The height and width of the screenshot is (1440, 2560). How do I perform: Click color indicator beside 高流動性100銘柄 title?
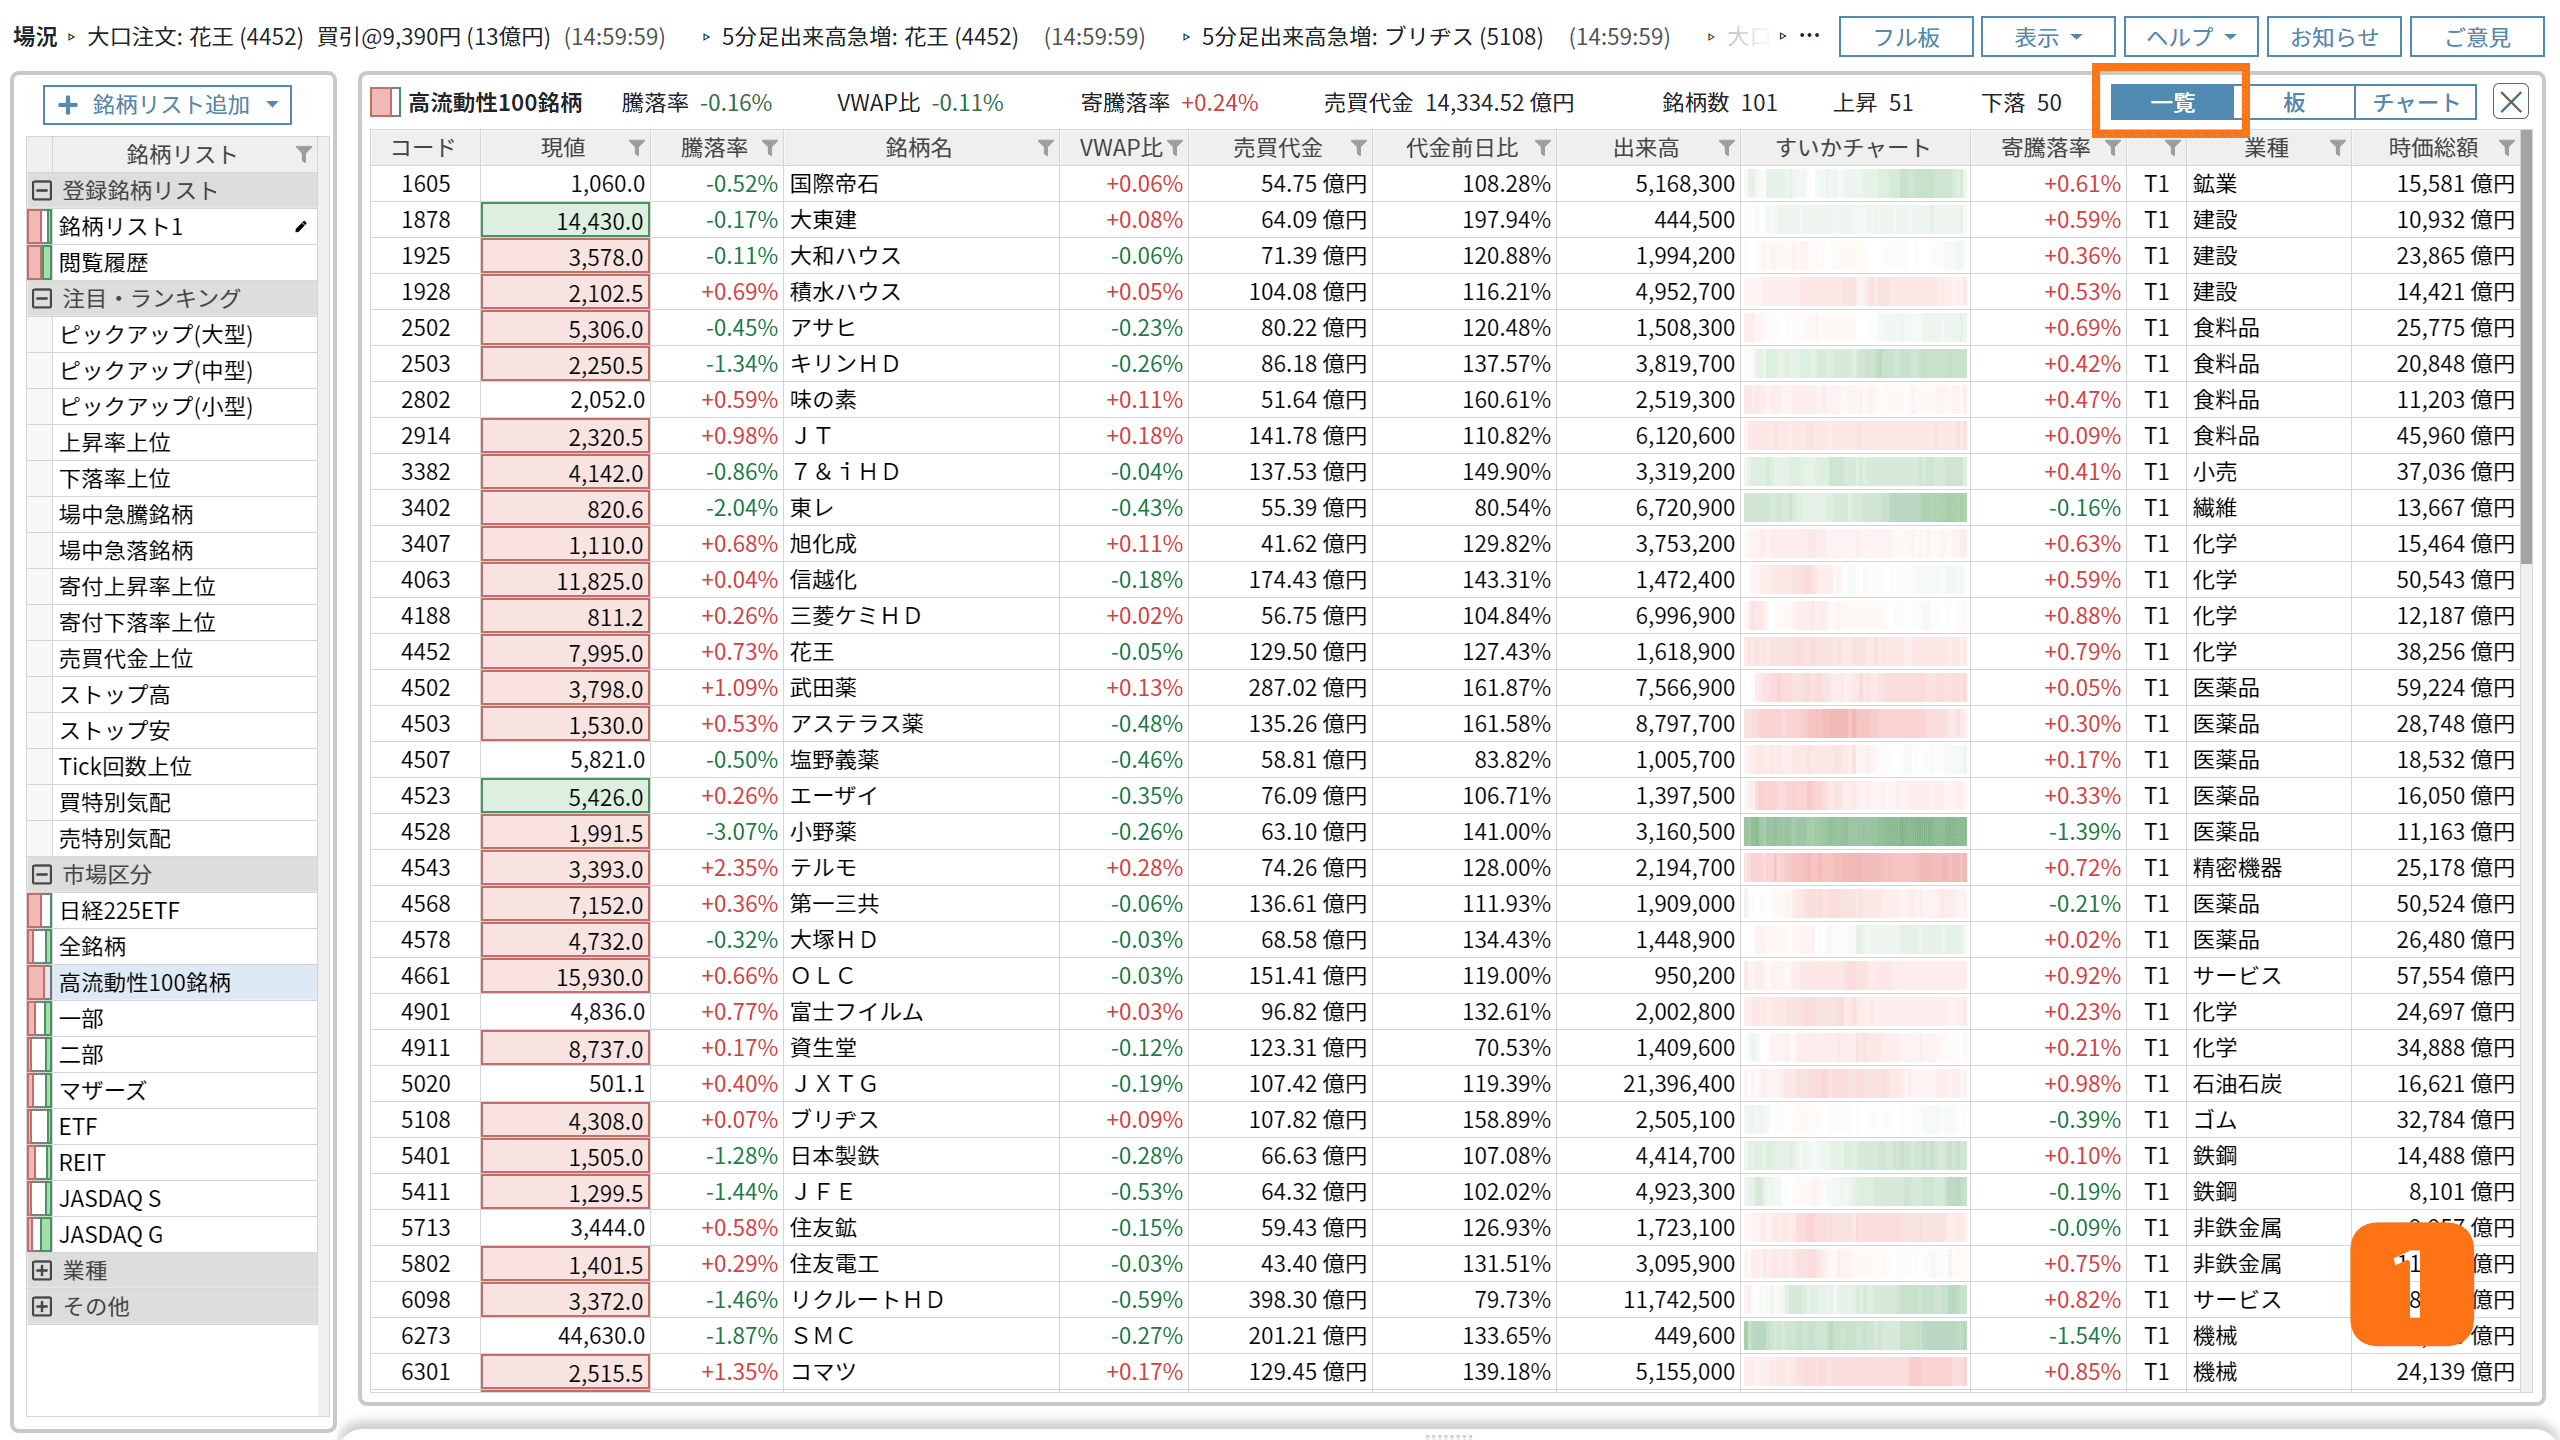[384, 102]
